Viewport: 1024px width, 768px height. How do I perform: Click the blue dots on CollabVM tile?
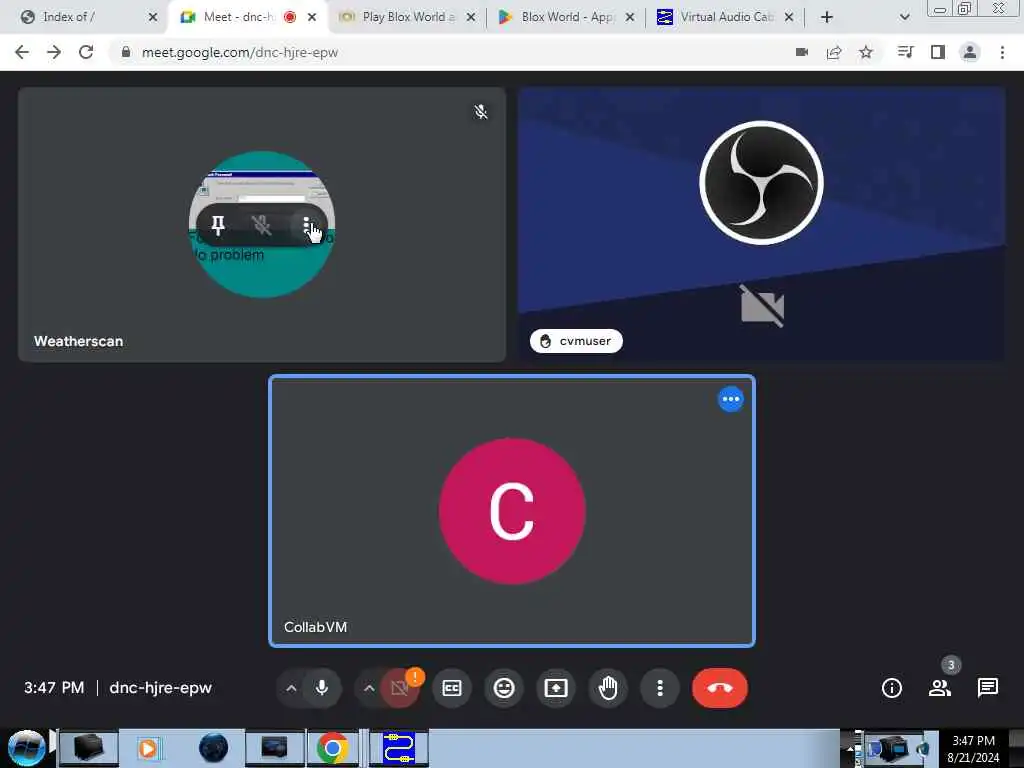click(730, 399)
